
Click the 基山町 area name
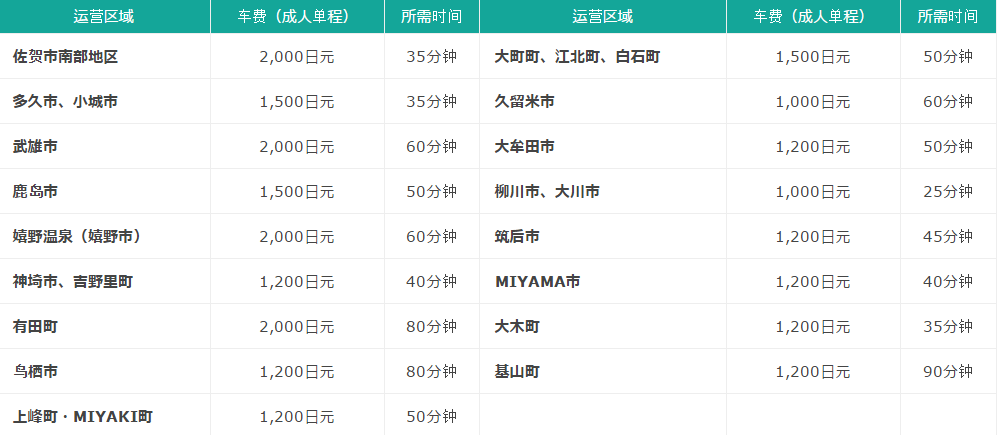518,372
